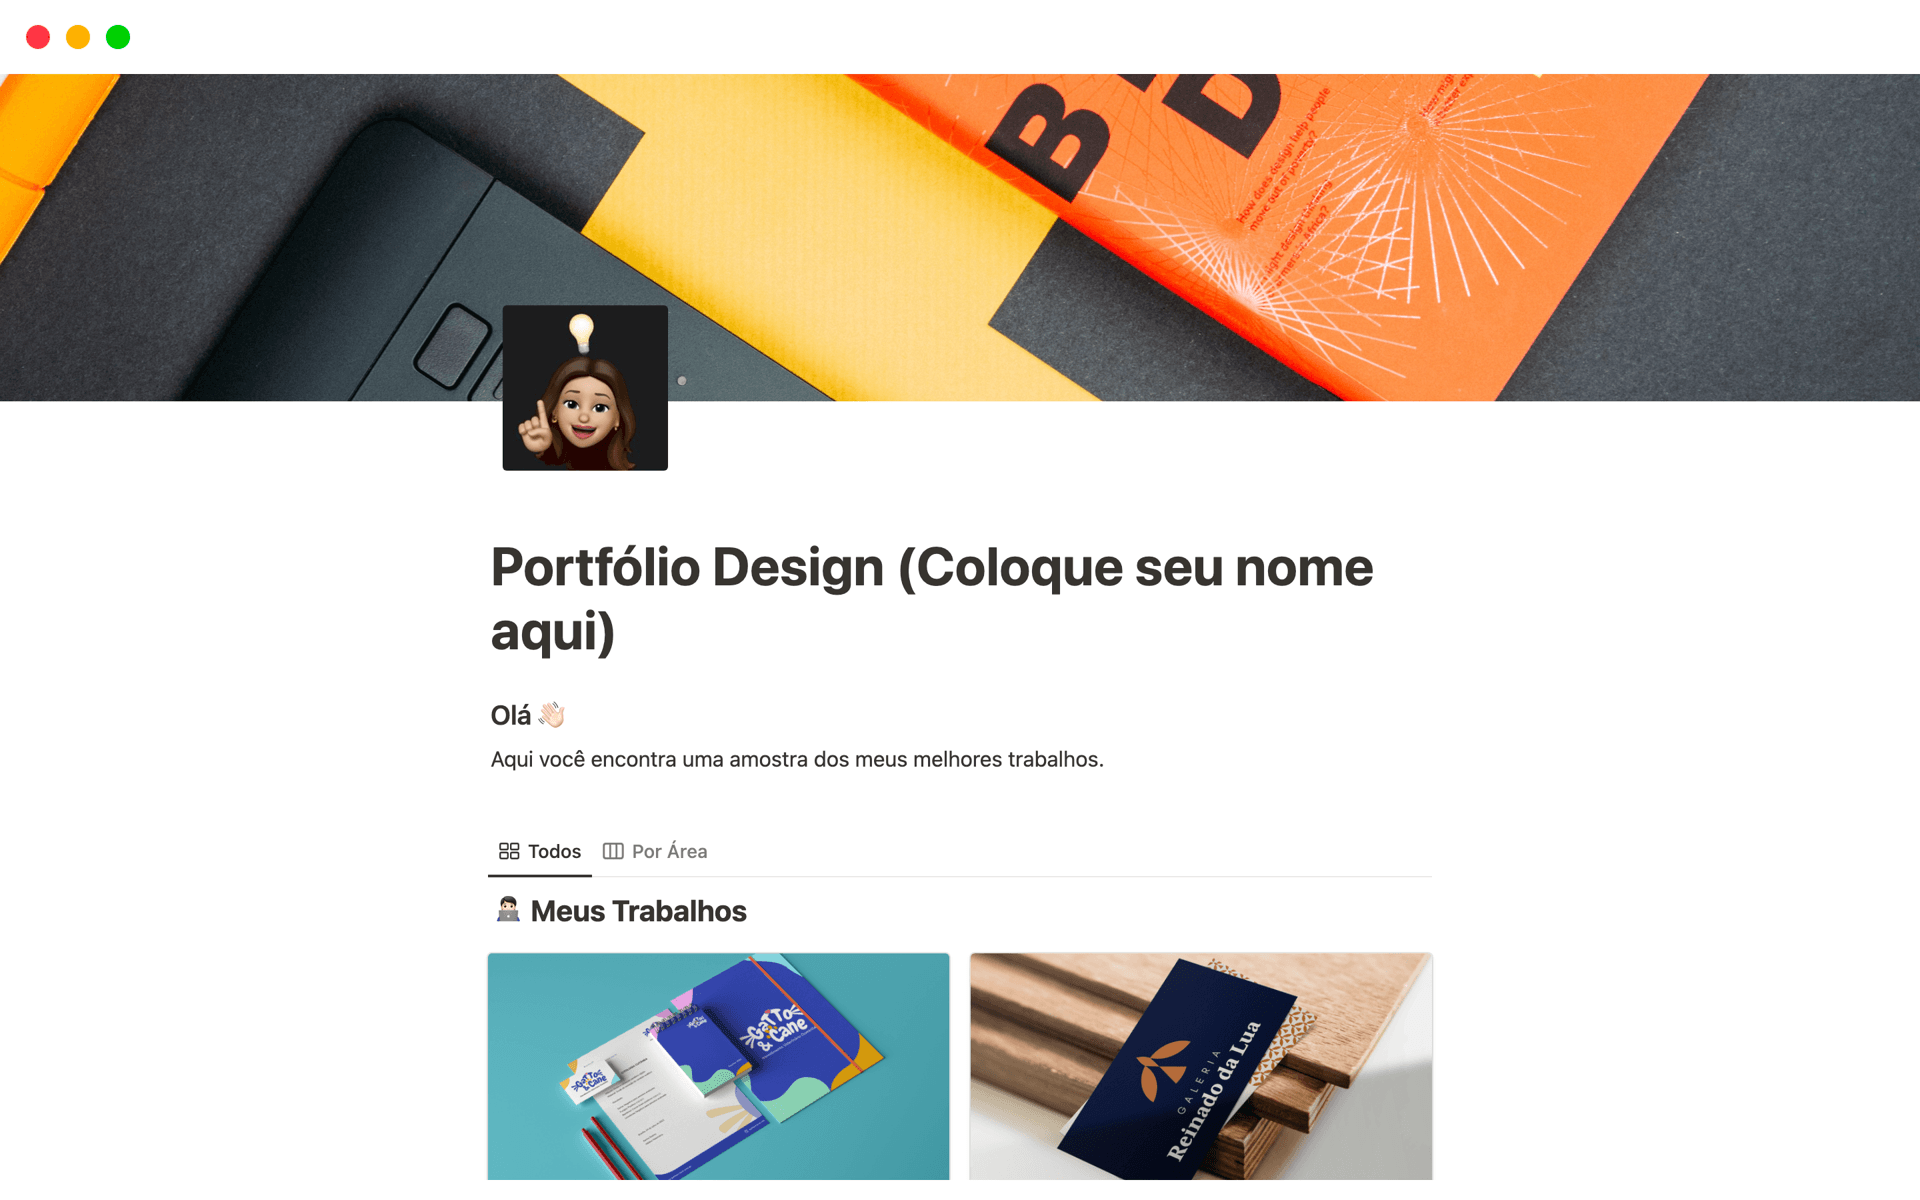The height and width of the screenshot is (1200, 1920).
Task: Open the Gatto & Cane project card
Action: pyautogui.click(x=718, y=1066)
